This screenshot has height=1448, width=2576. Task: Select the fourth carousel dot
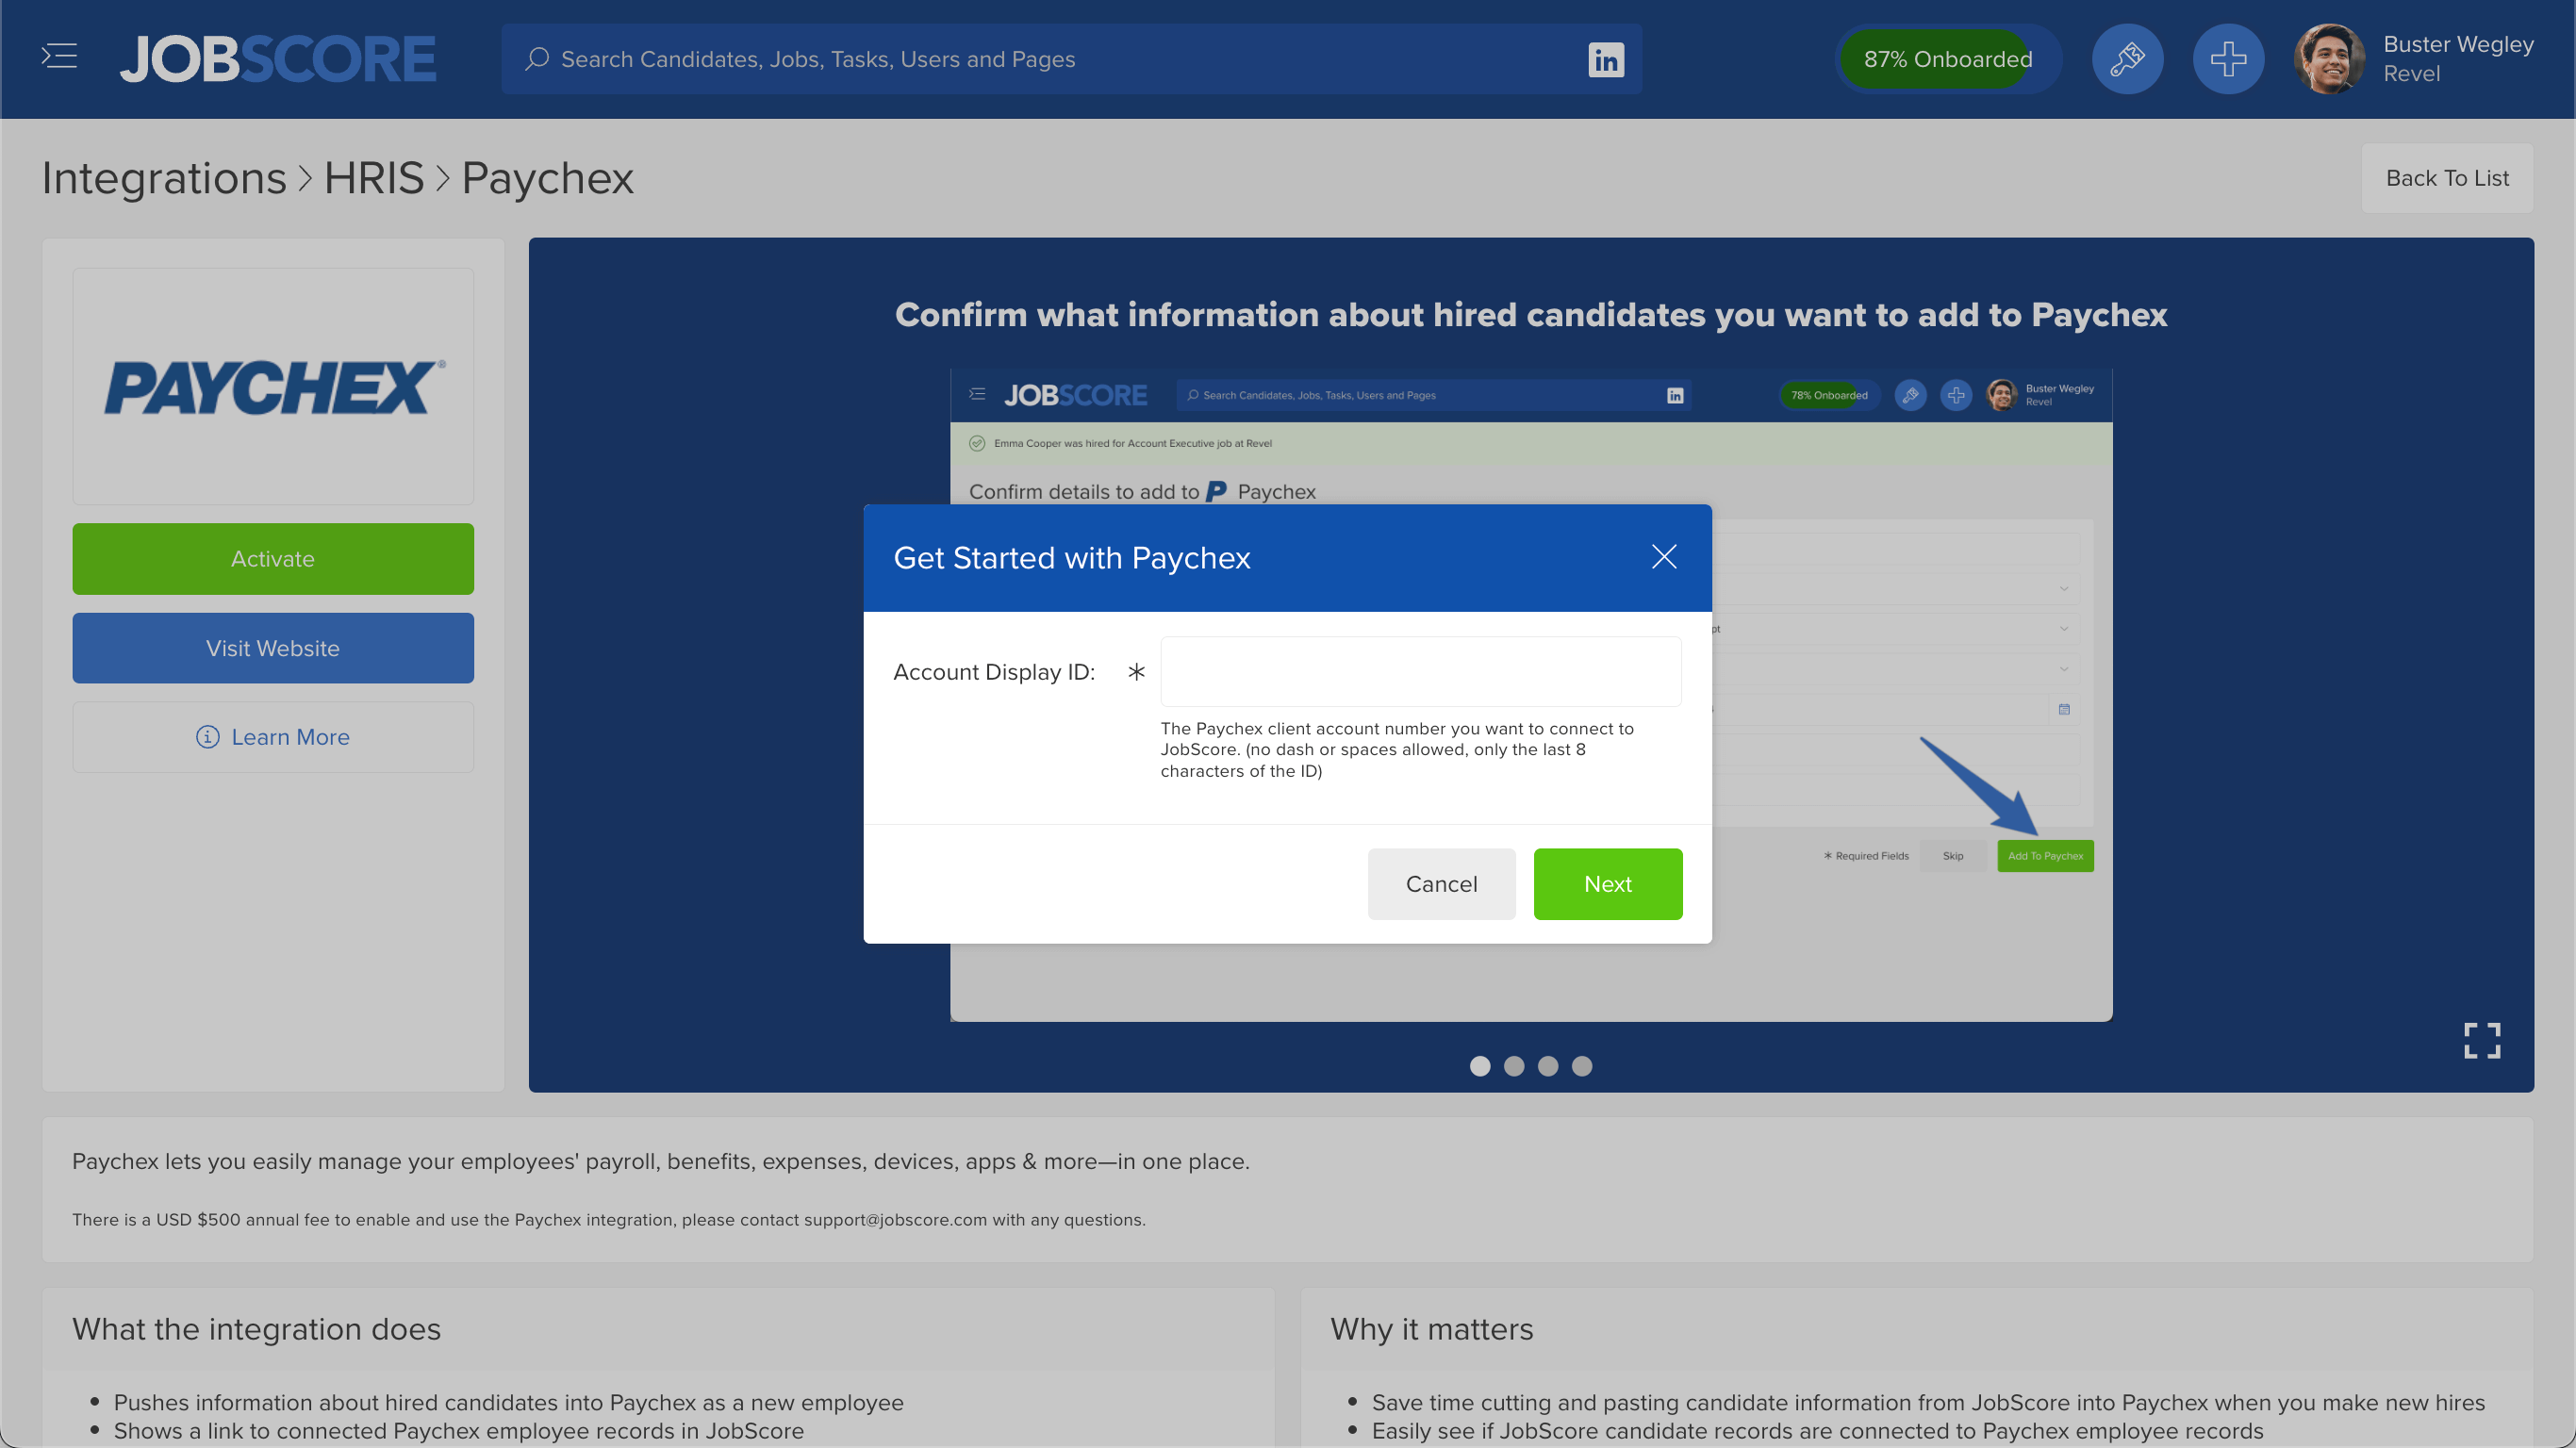point(1582,1066)
